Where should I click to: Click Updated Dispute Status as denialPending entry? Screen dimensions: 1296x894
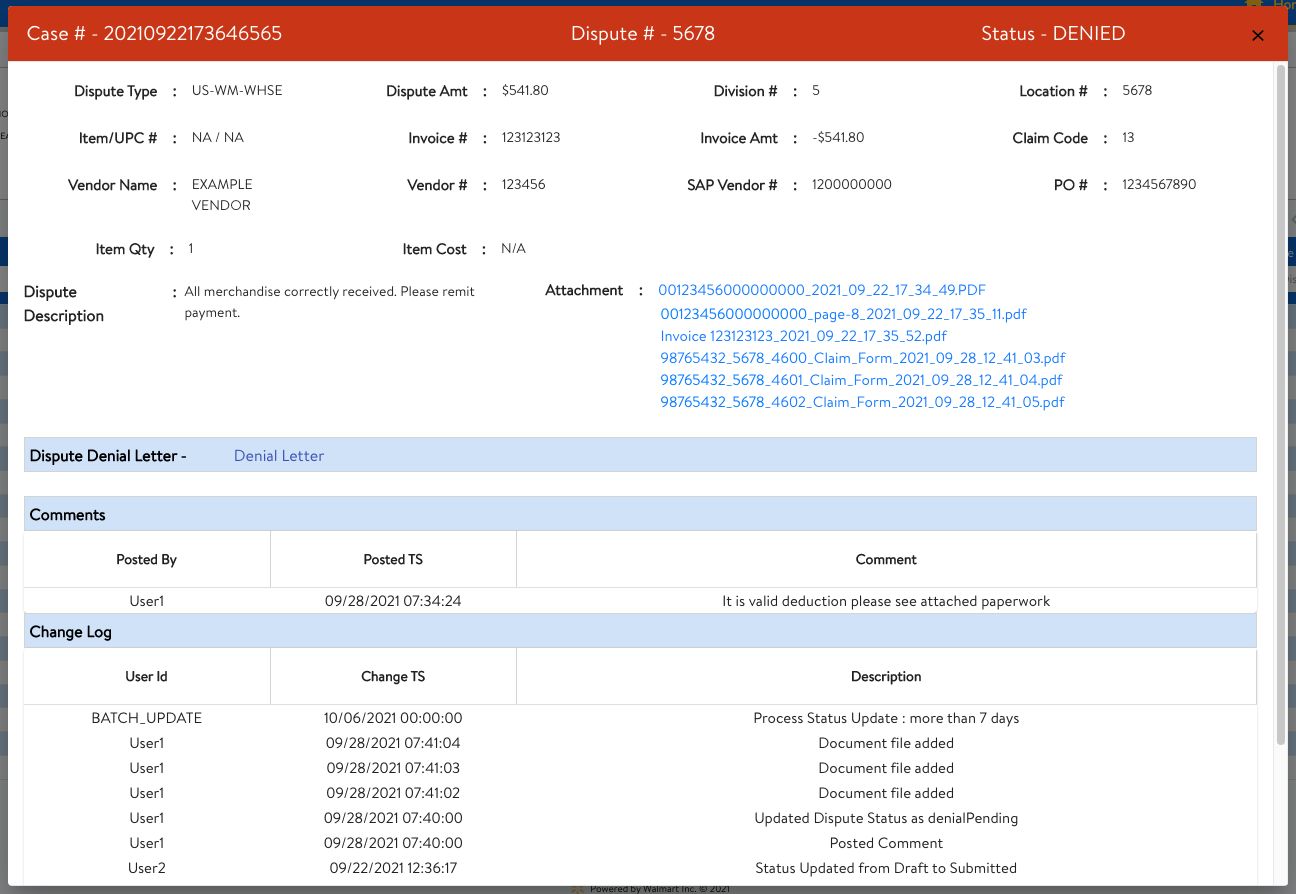click(886, 818)
